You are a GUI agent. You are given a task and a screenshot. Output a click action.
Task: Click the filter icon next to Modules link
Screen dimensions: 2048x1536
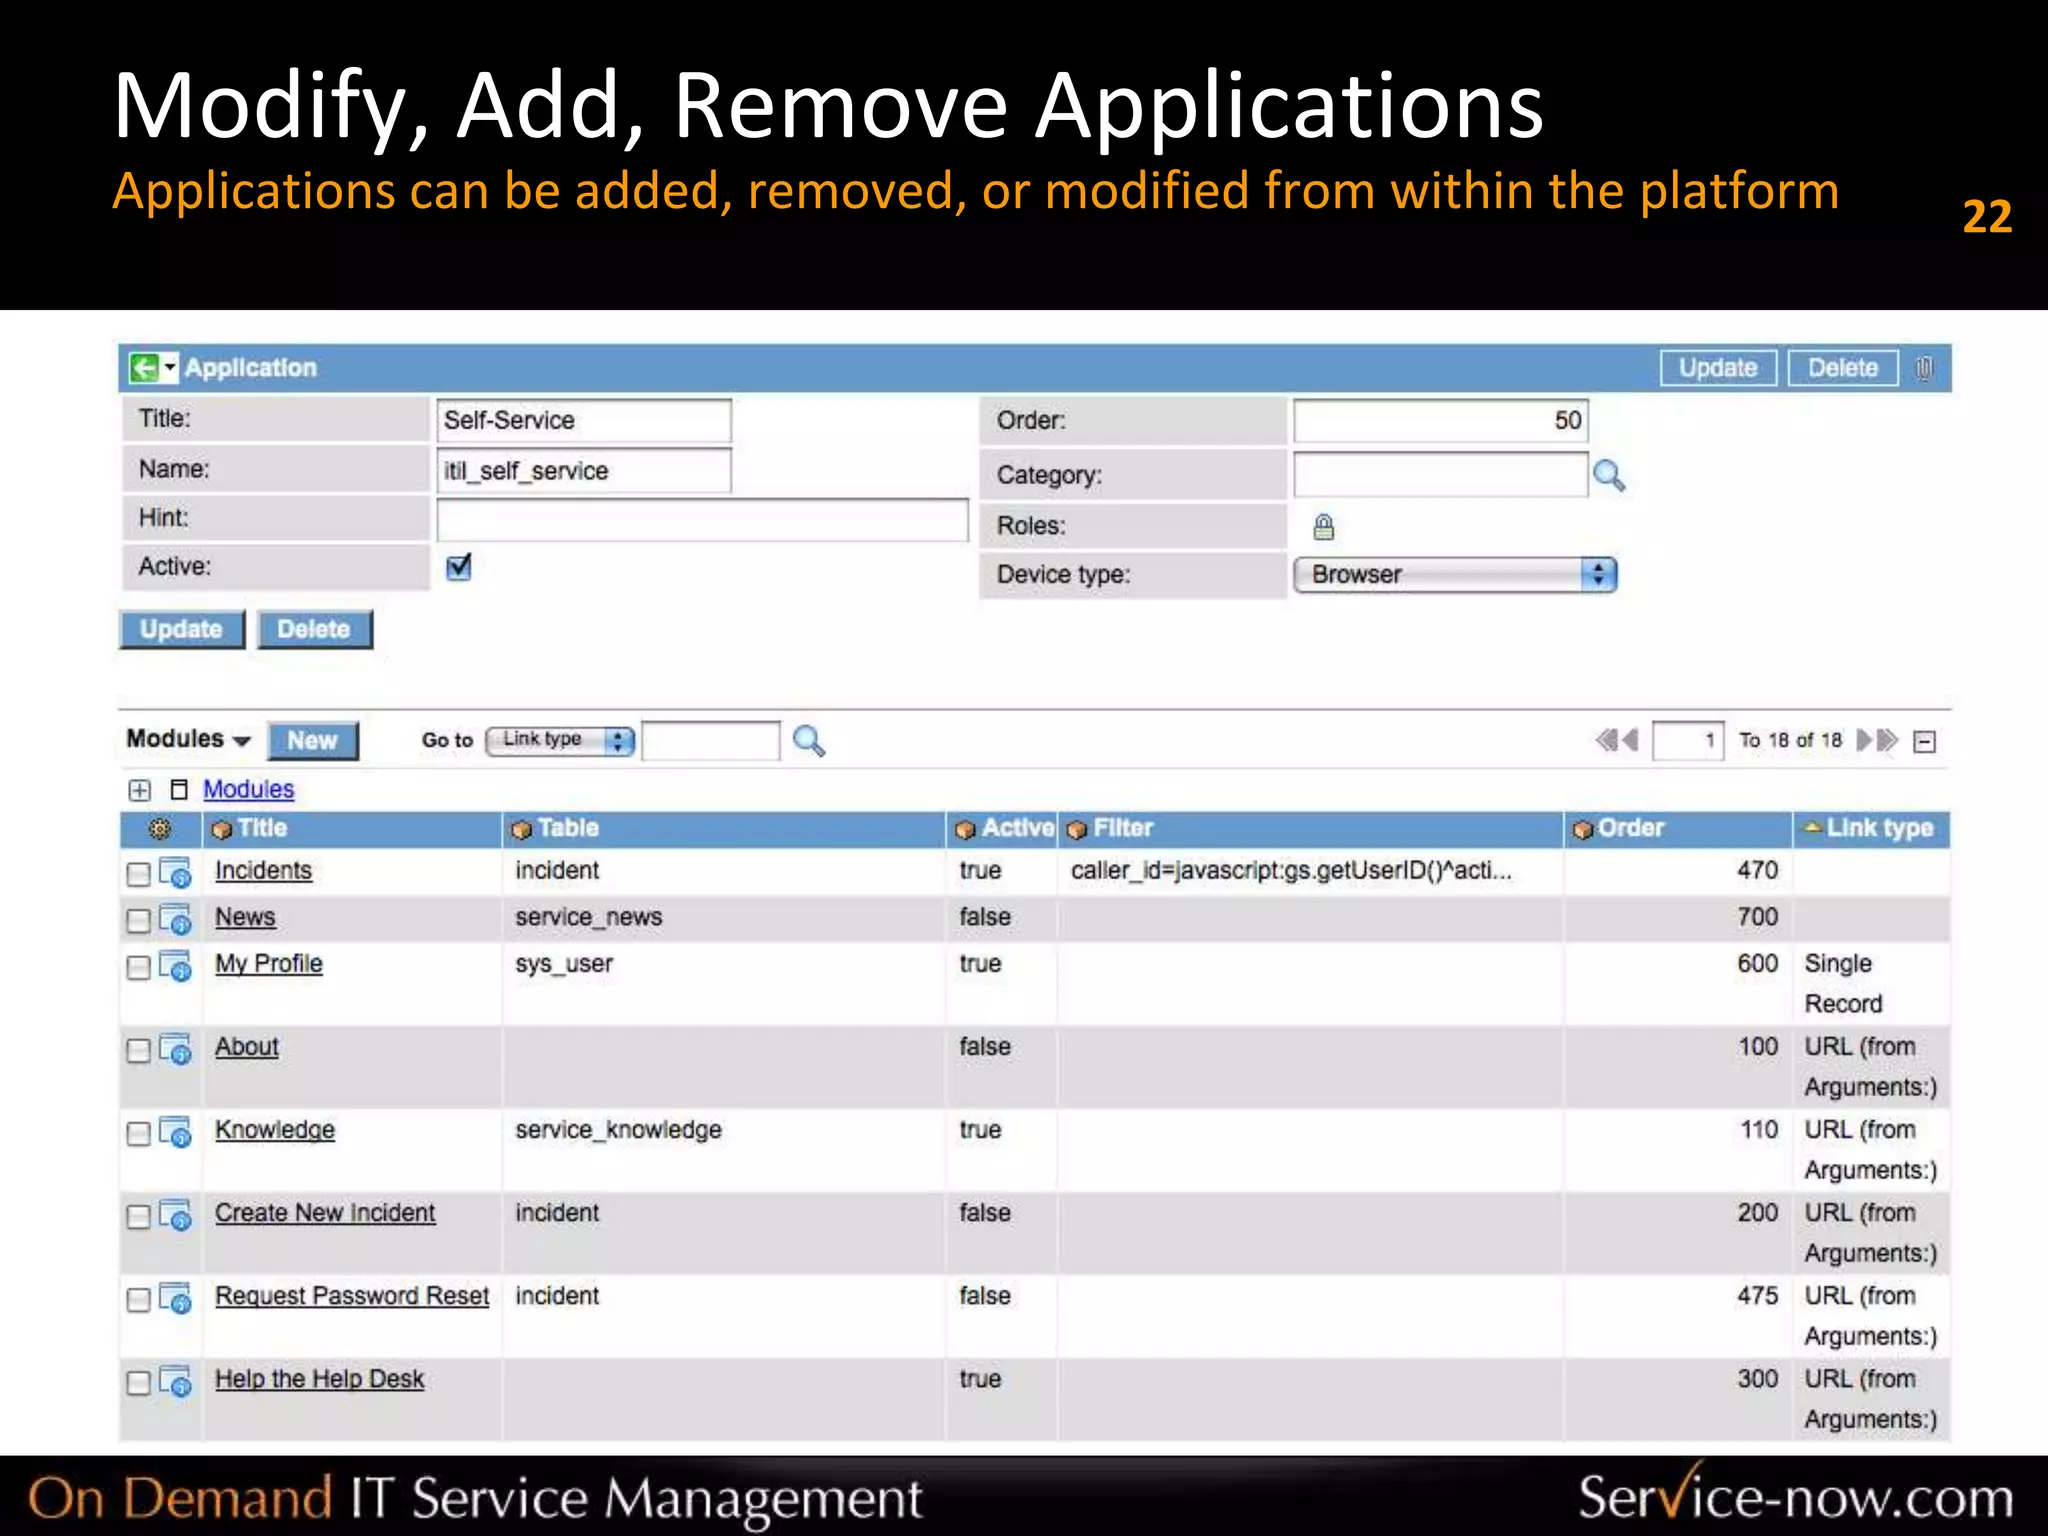pos(179,790)
